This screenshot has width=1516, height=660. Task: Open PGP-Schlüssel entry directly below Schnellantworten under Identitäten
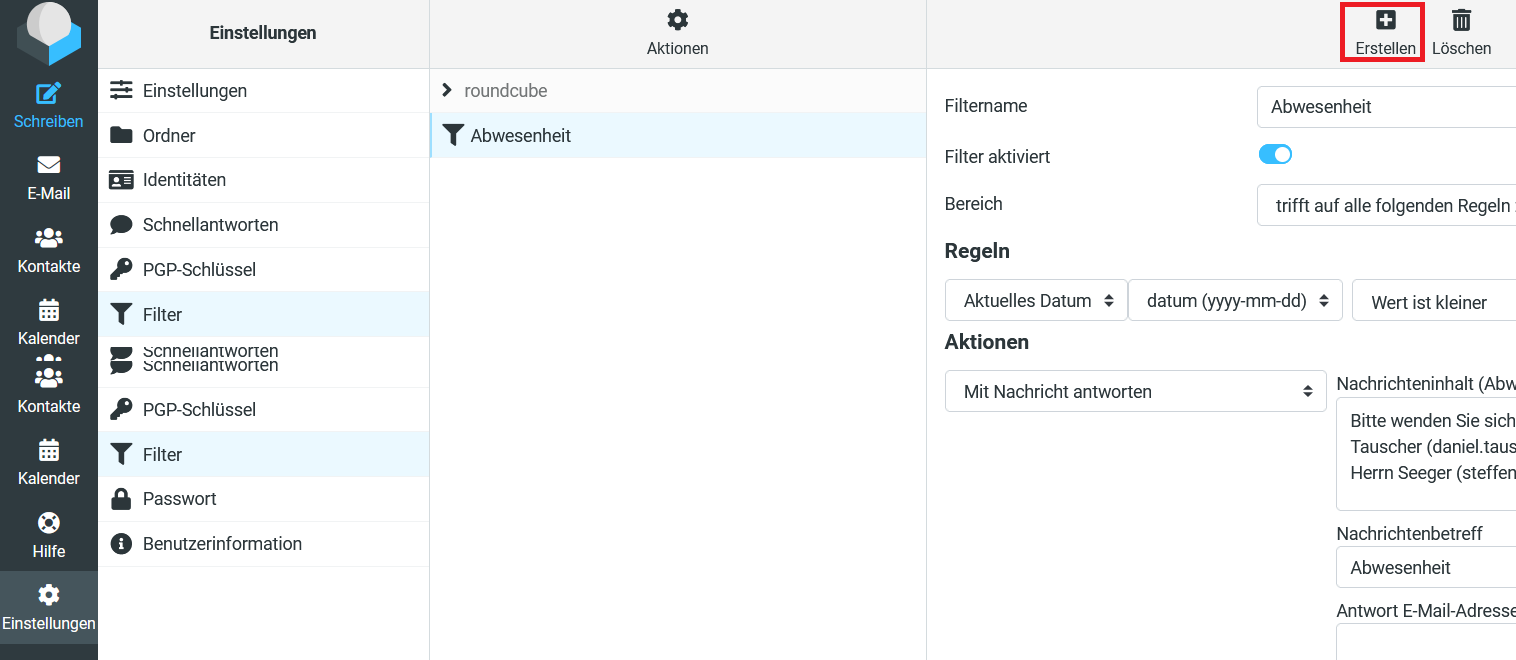click(264, 270)
